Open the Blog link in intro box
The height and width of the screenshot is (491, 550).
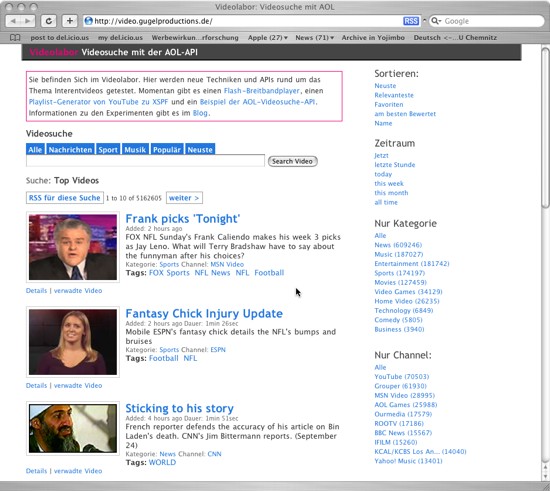(x=200, y=113)
